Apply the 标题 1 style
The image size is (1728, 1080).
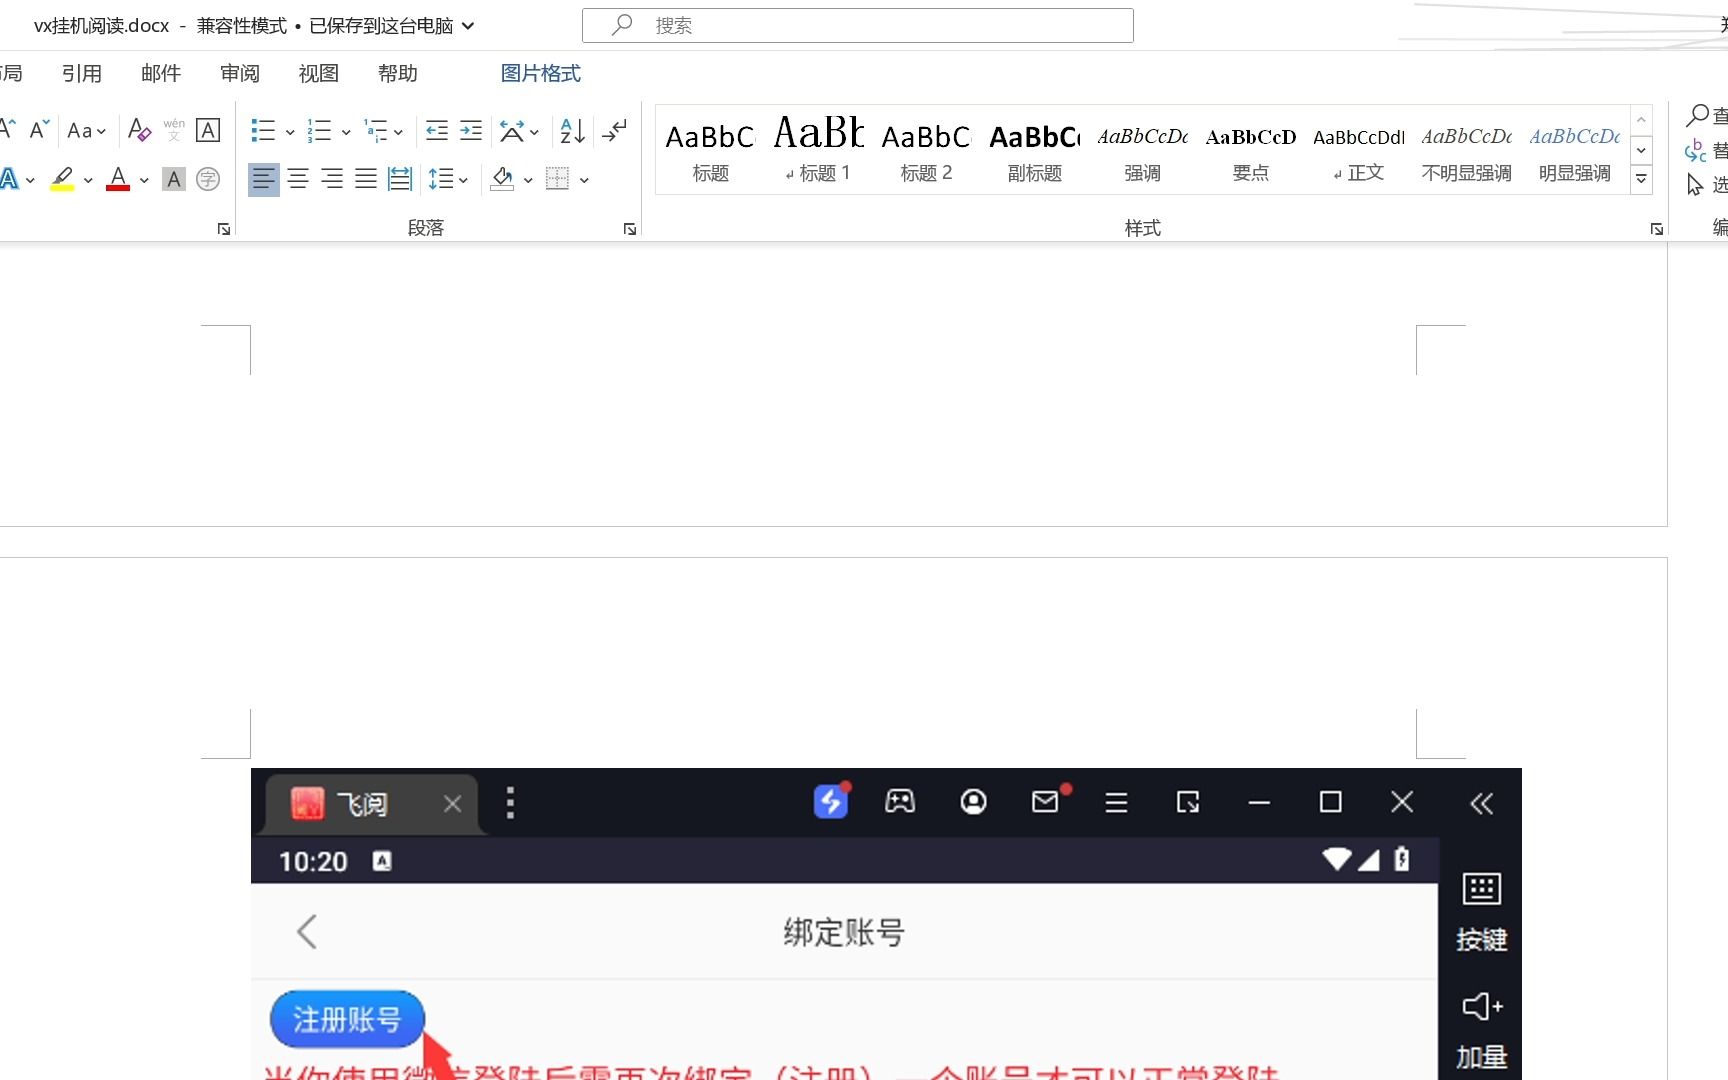pos(819,150)
